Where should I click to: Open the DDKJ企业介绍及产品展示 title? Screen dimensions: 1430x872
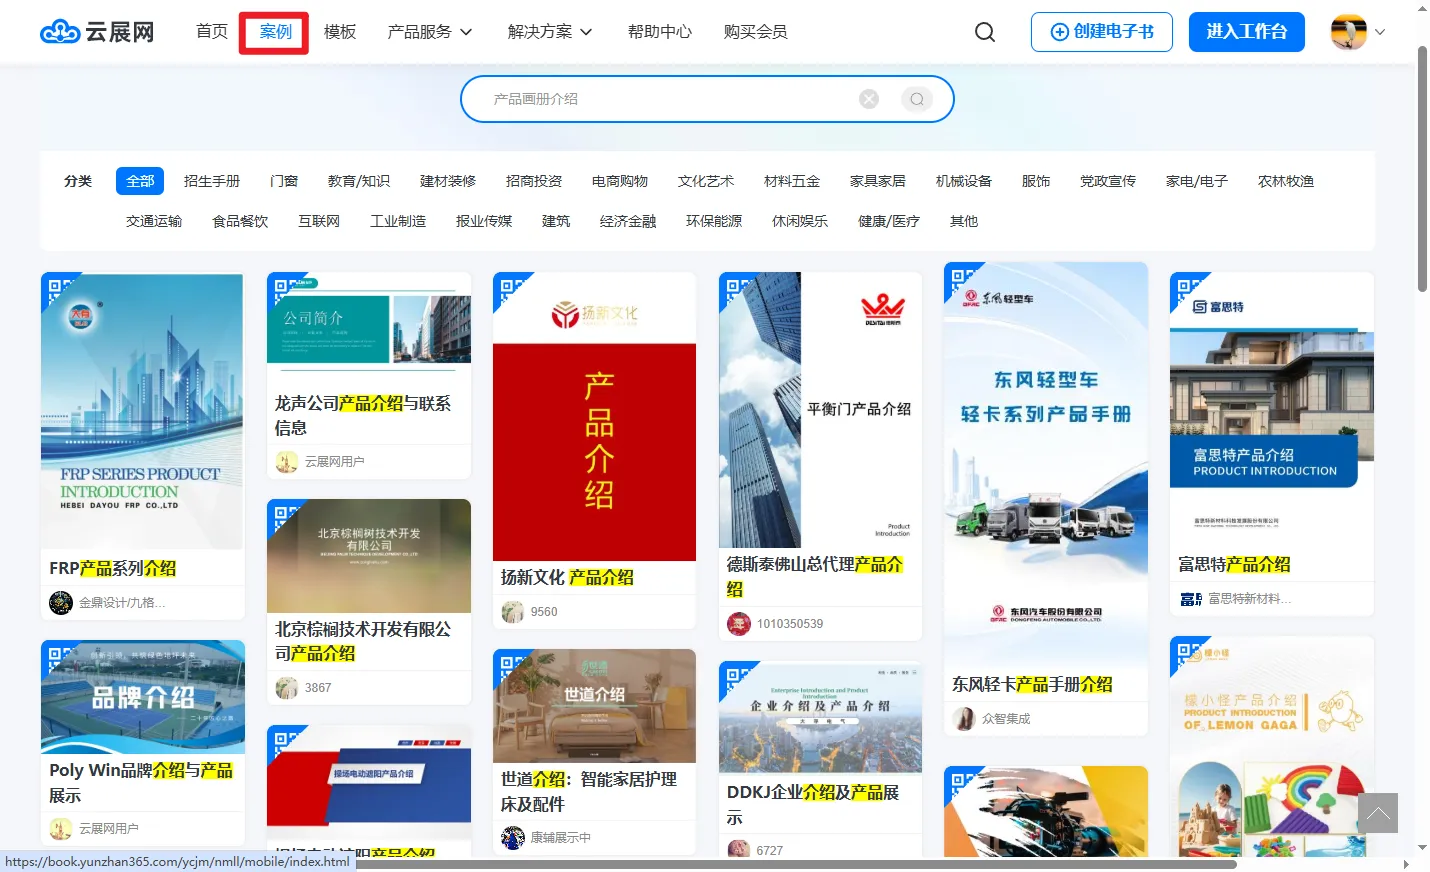click(813, 804)
